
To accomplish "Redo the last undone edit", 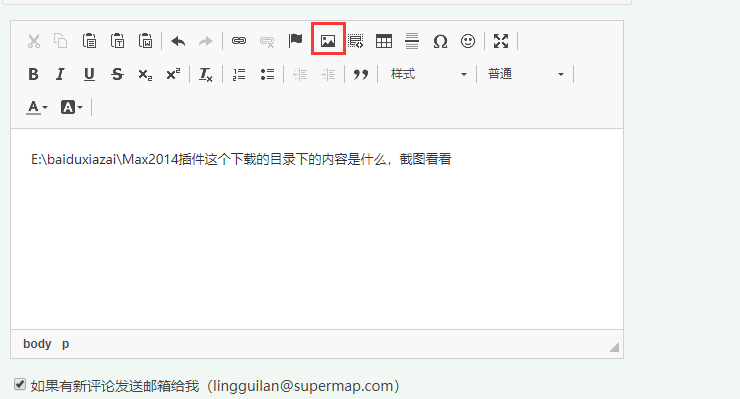I will tap(206, 41).
